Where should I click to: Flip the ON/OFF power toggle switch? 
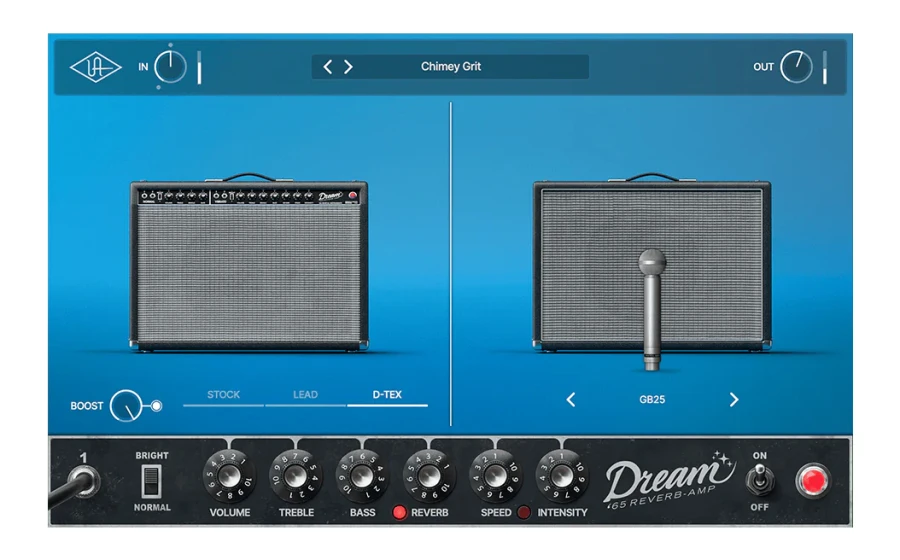pyautogui.click(x=759, y=480)
